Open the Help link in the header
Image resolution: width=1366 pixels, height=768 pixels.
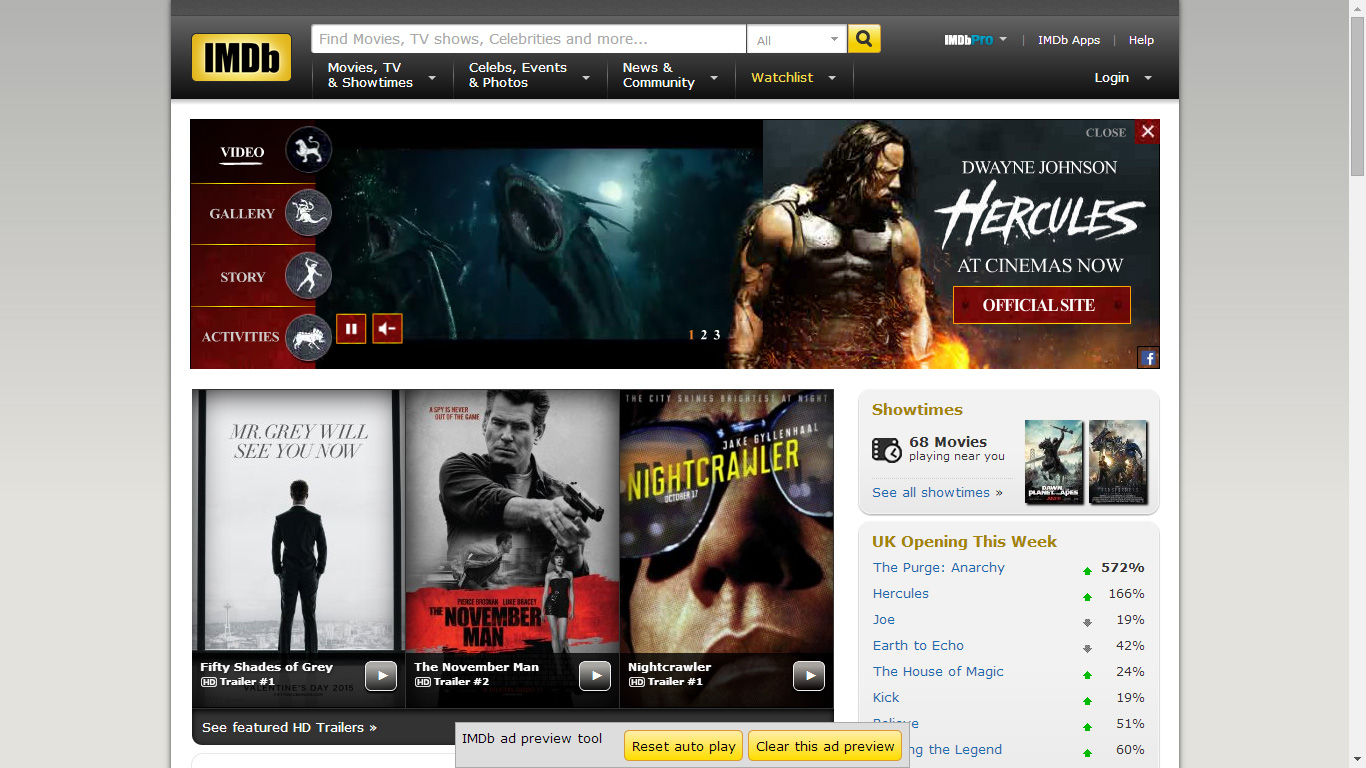pos(1141,40)
